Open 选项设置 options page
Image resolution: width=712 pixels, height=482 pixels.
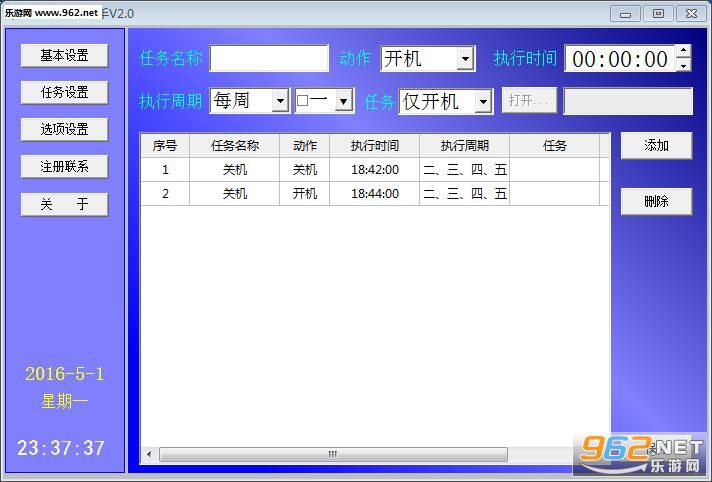(x=64, y=129)
